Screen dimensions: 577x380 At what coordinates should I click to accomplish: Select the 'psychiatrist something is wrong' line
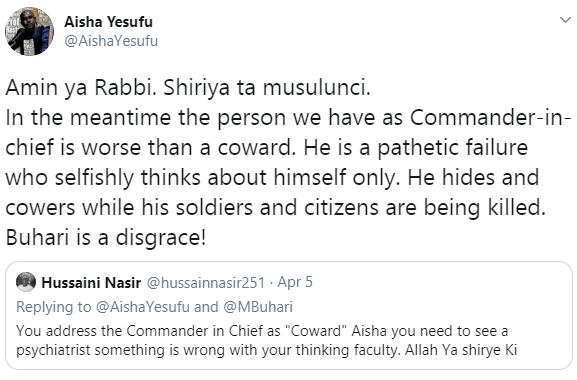[267, 350]
